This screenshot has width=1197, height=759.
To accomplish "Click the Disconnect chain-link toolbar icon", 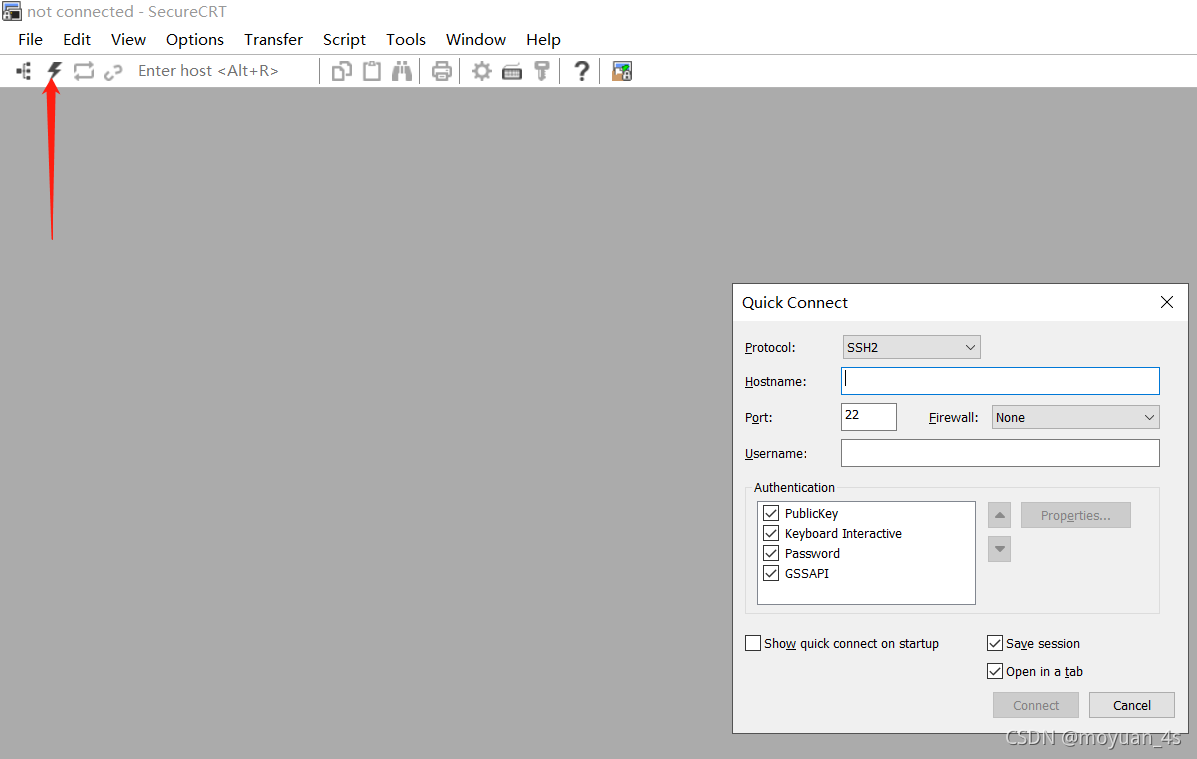I will pyautogui.click(x=113, y=72).
